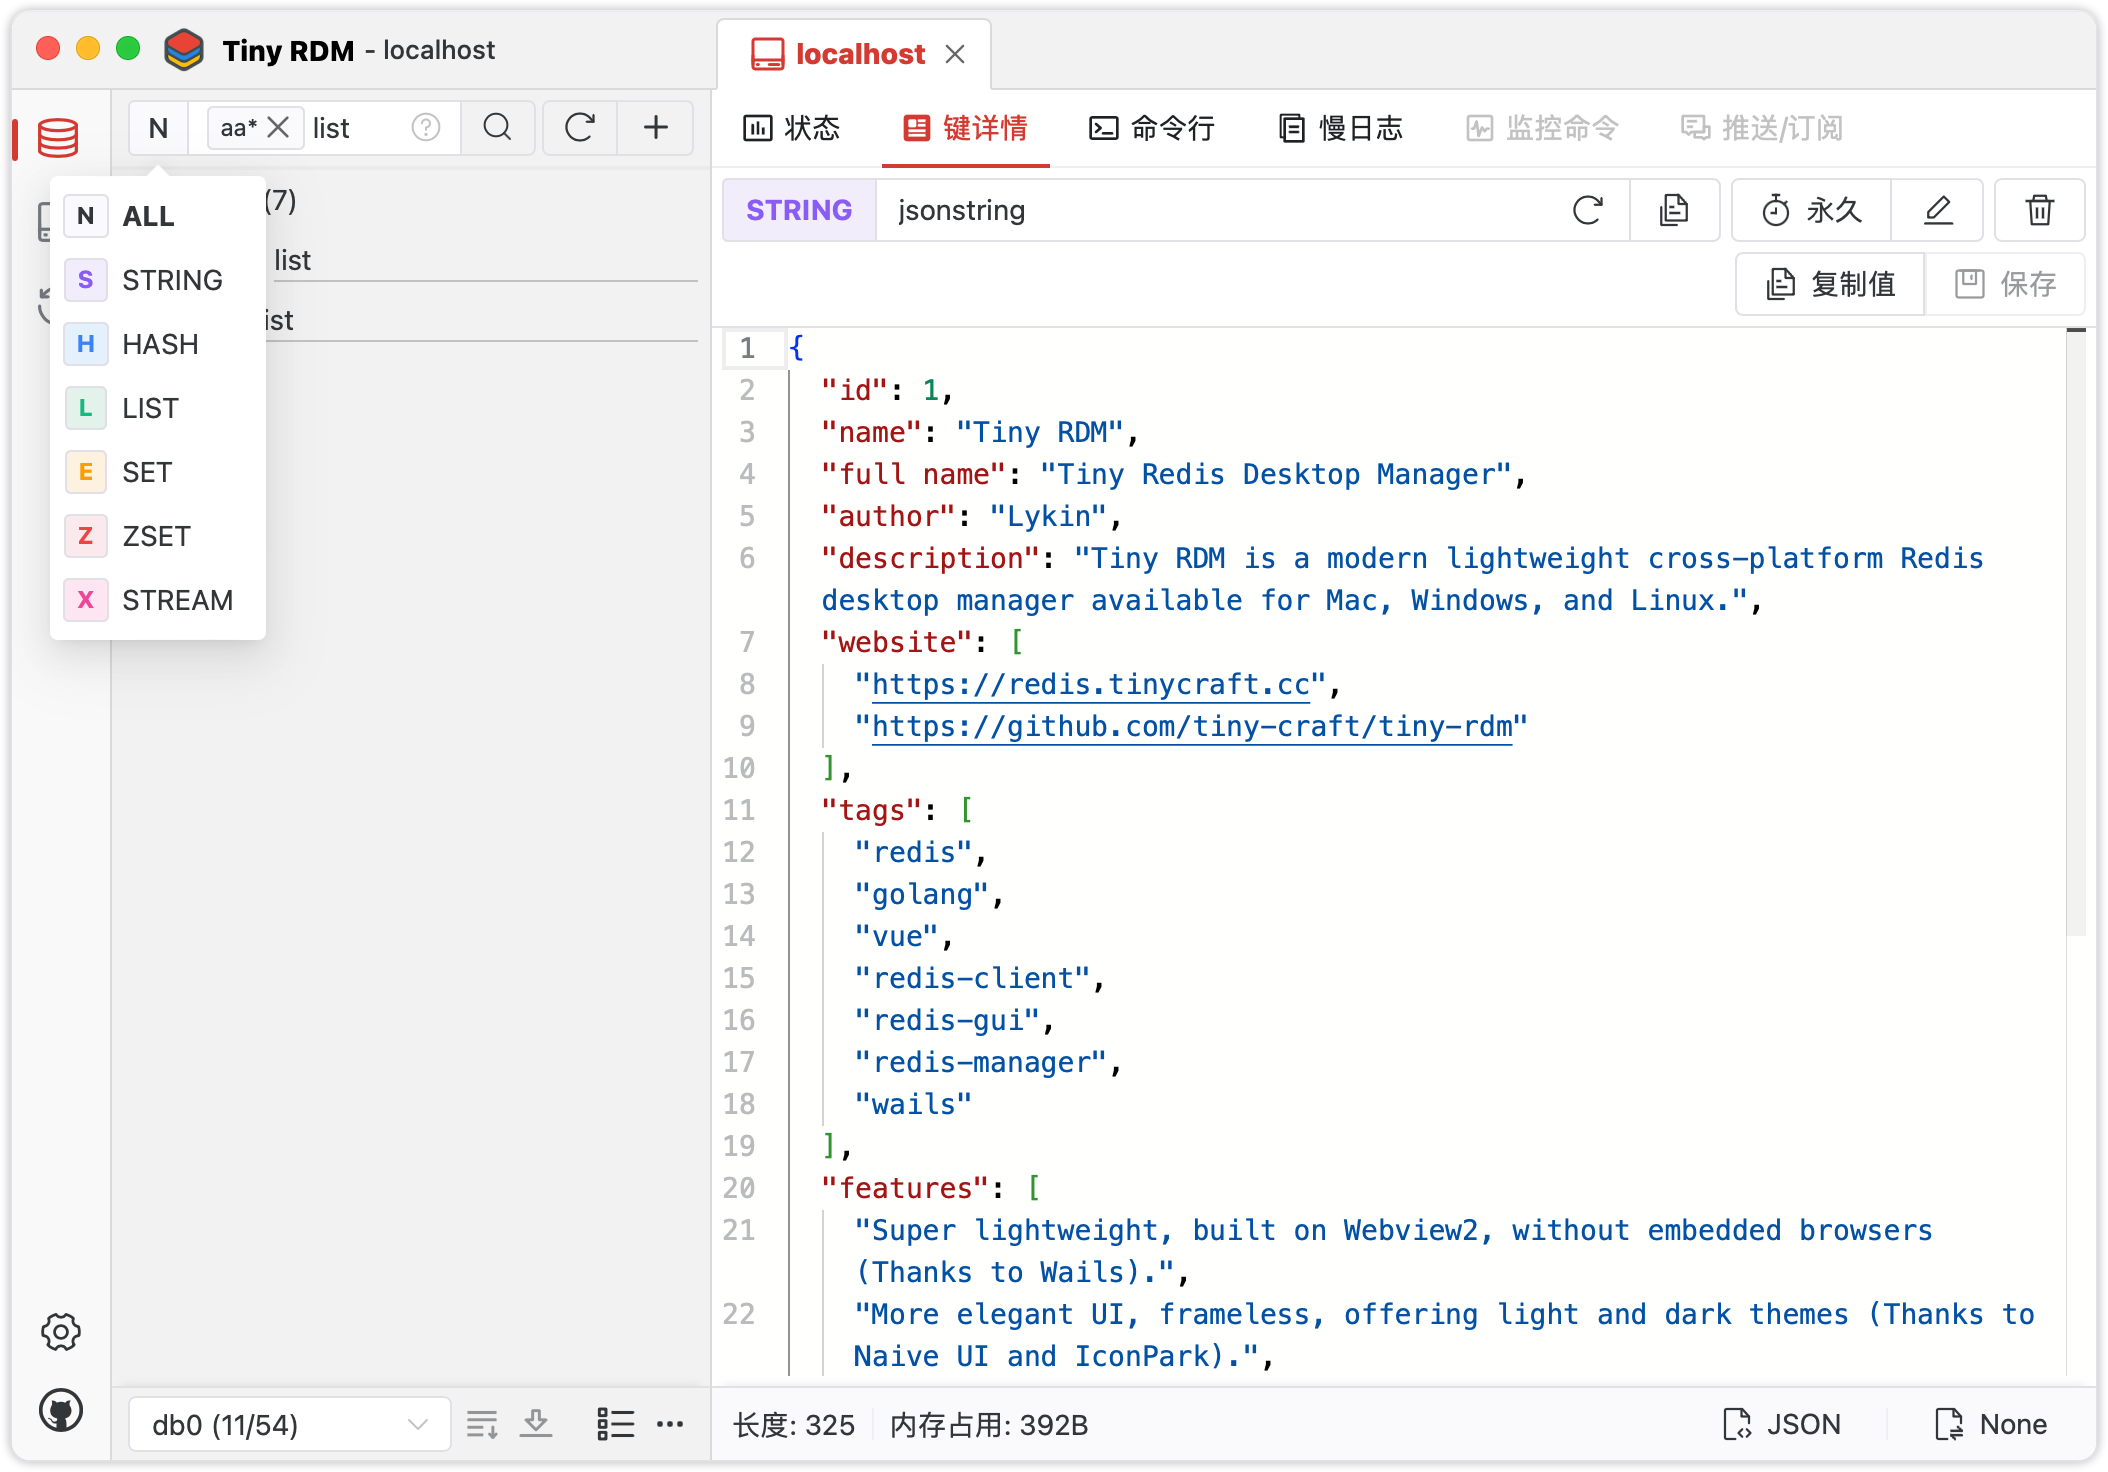Open the None decode dropdown
Image resolution: width=2108 pixels, height=1472 pixels.
point(1990,1424)
